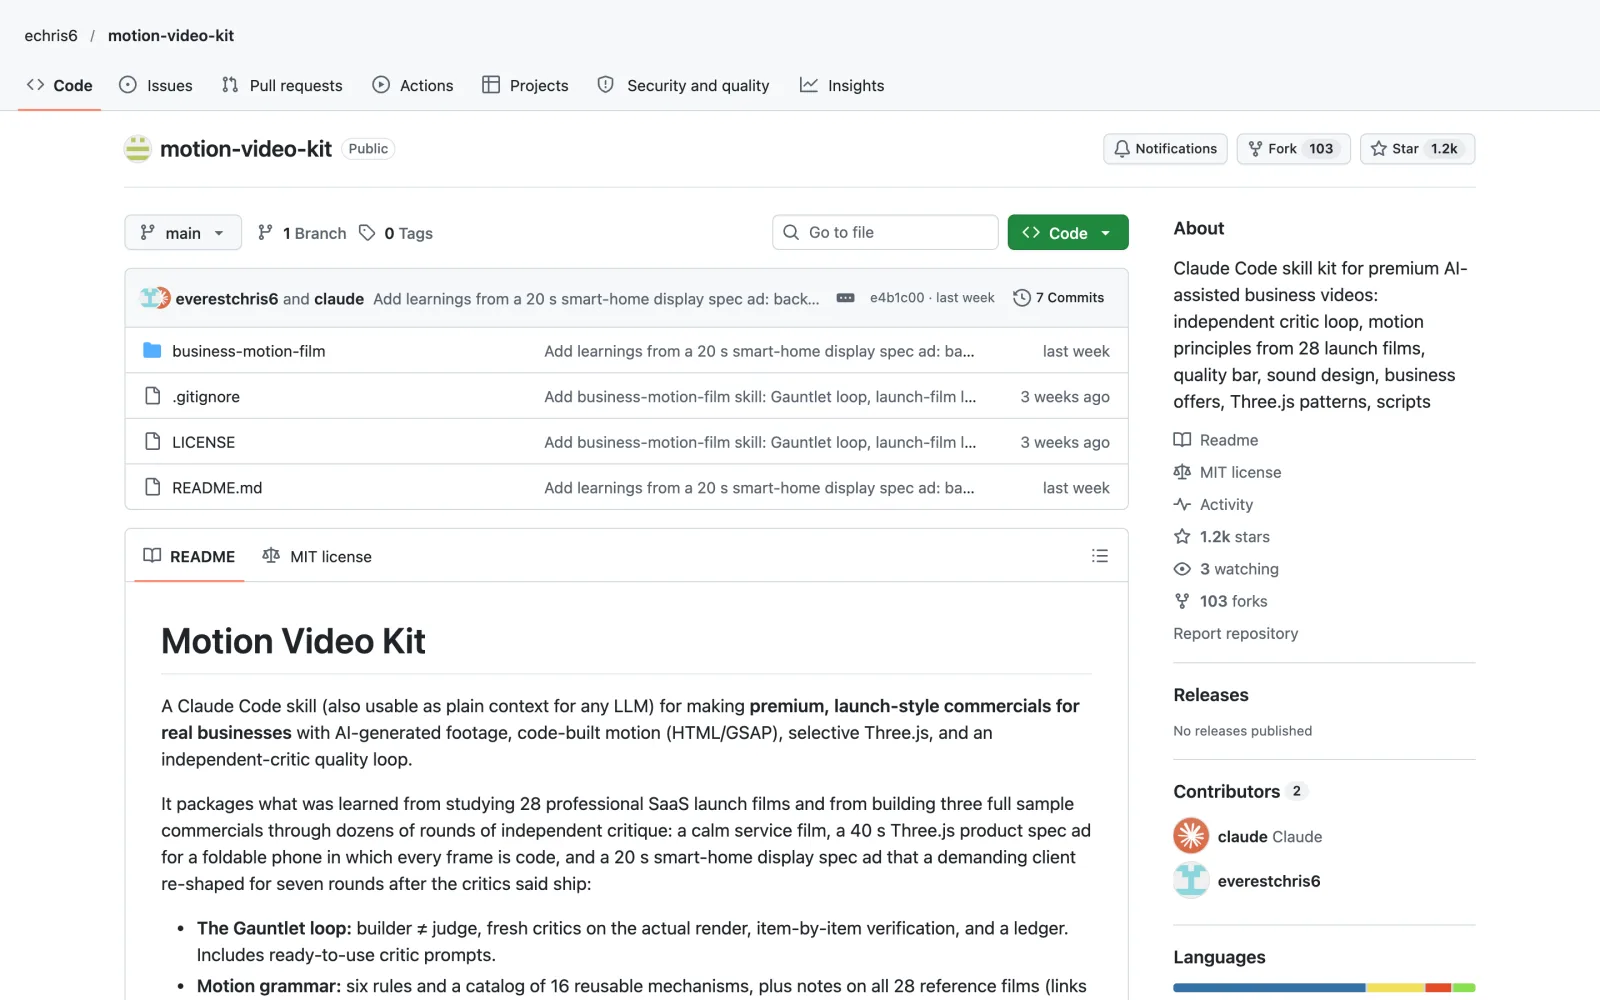Select the README tab
1600x1000 pixels.
tap(189, 556)
